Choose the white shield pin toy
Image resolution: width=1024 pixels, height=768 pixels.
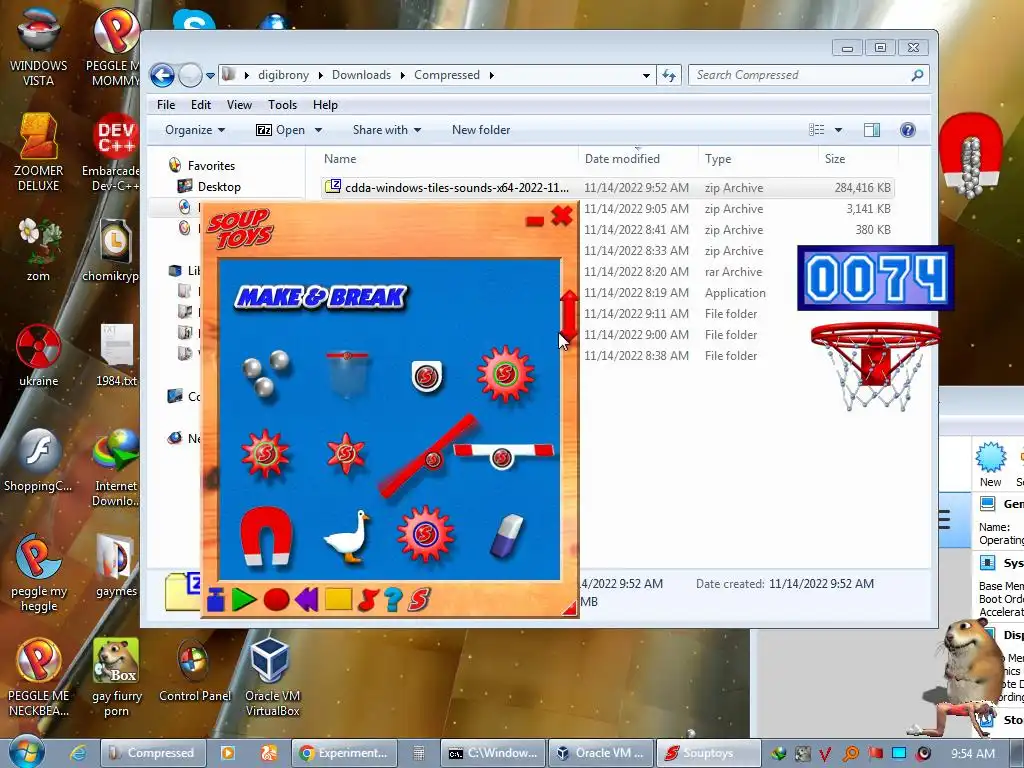coord(427,376)
